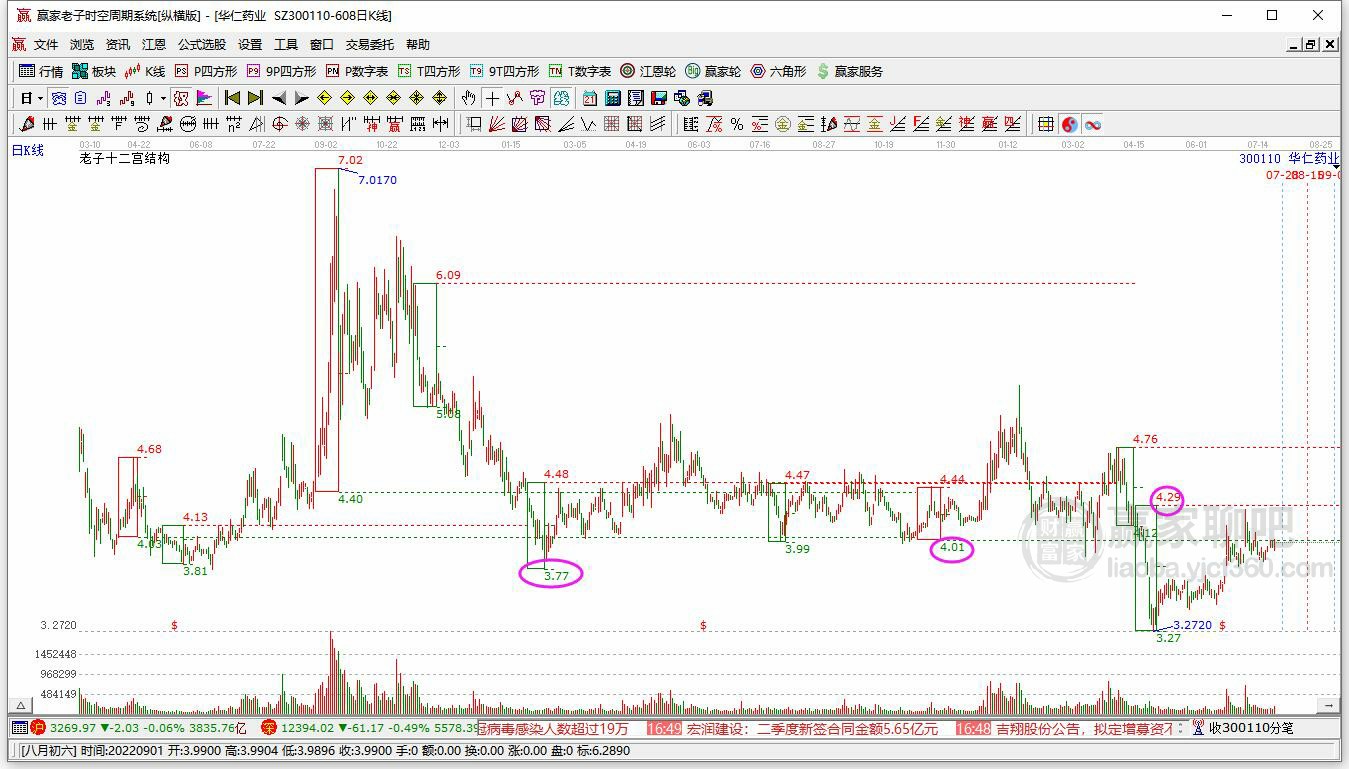Click the chart-bottom scroll left triangle button
The width and height of the screenshot is (1349, 769).
pyautogui.click(x=22, y=706)
